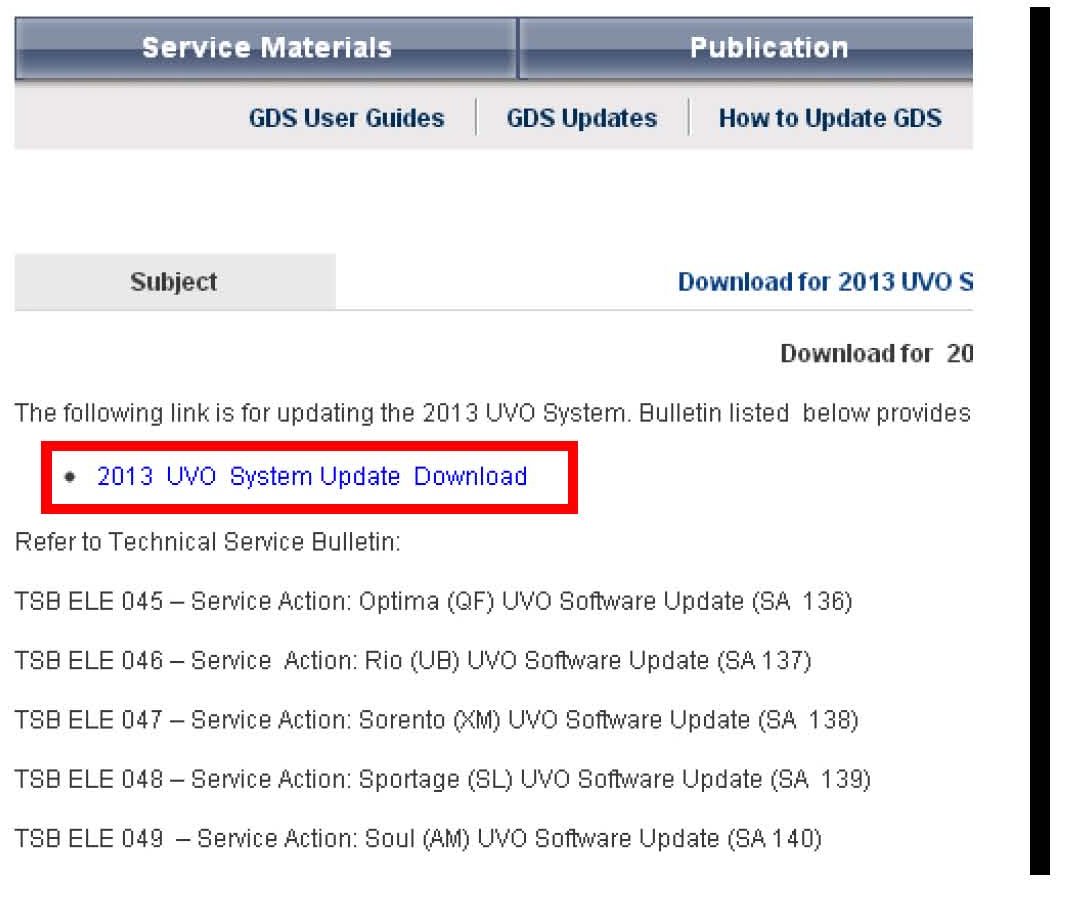The height and width of the screenshot is (897, 1065).
Task: Select the TSB ELE 049 Soul (AM) line
Action: pyautogui.click(x=418, y=837)
